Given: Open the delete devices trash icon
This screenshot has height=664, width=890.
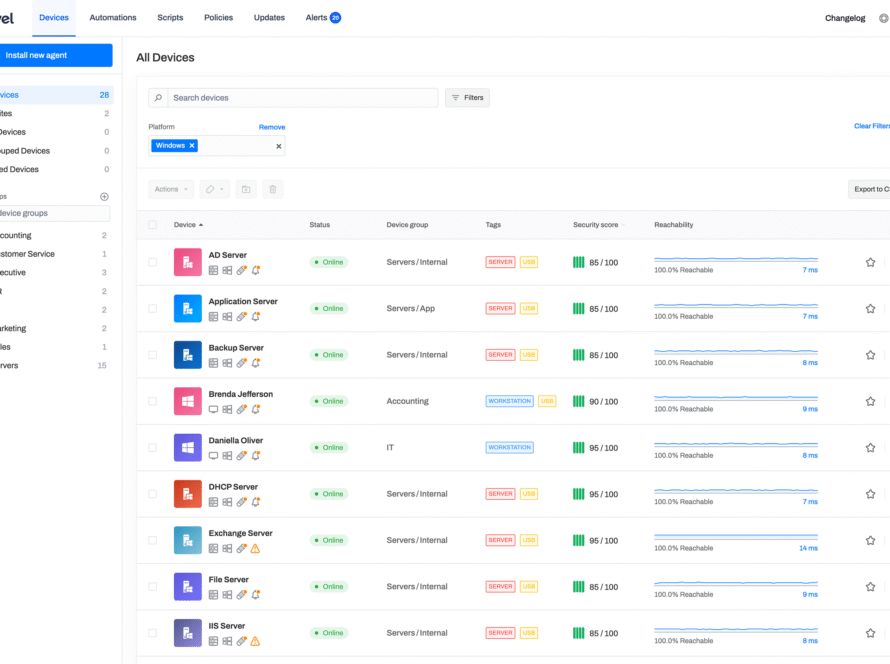Looking at the screenshot, I should click(272, 189).
